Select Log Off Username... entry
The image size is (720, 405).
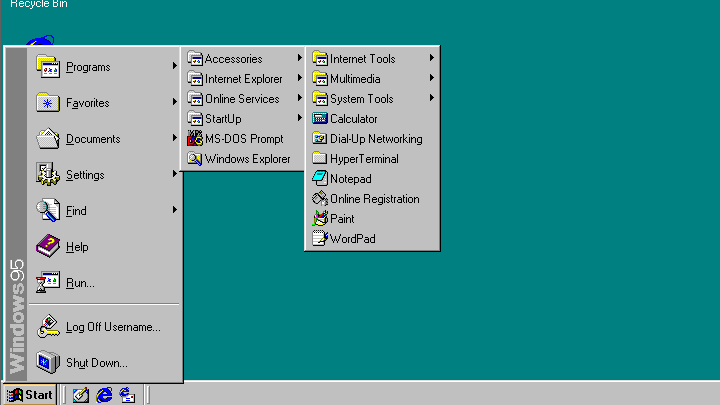click(105, 326)
